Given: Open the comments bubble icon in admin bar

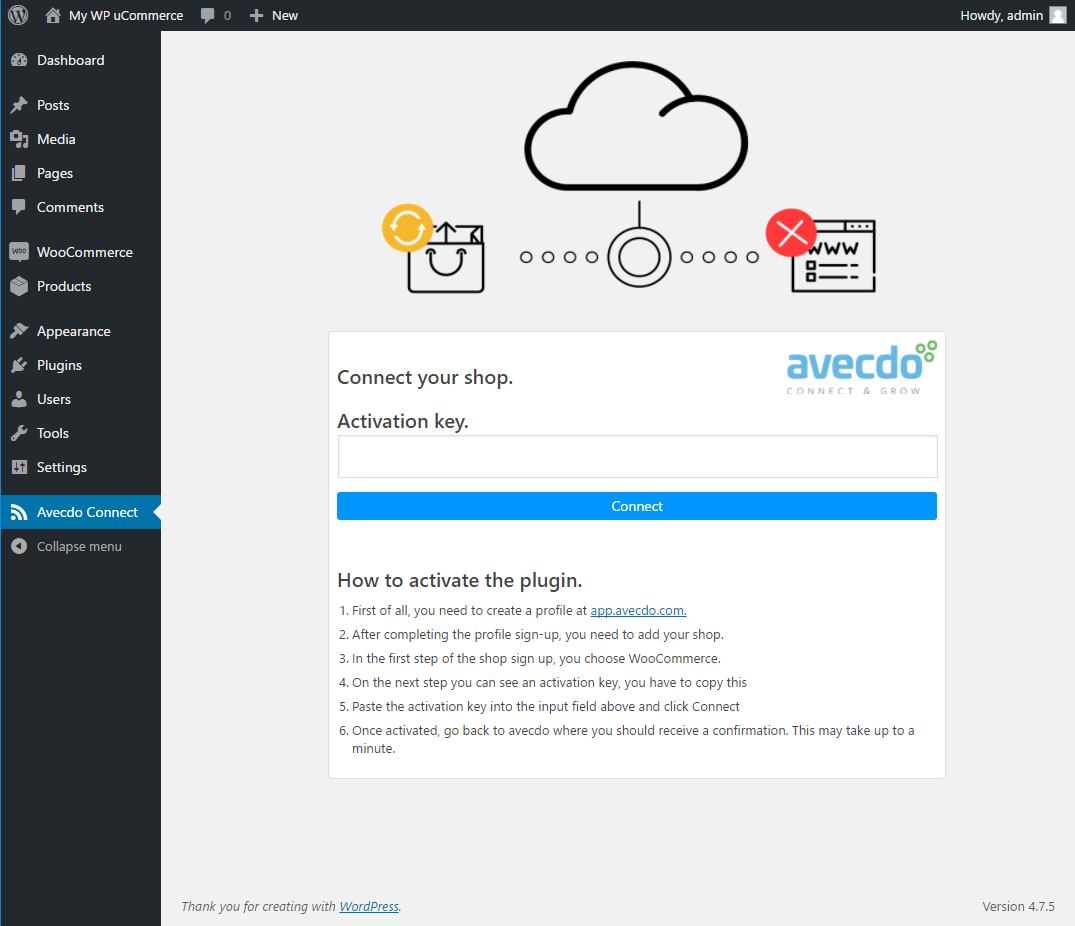Looking at the screenshot, I should [208, 15].
